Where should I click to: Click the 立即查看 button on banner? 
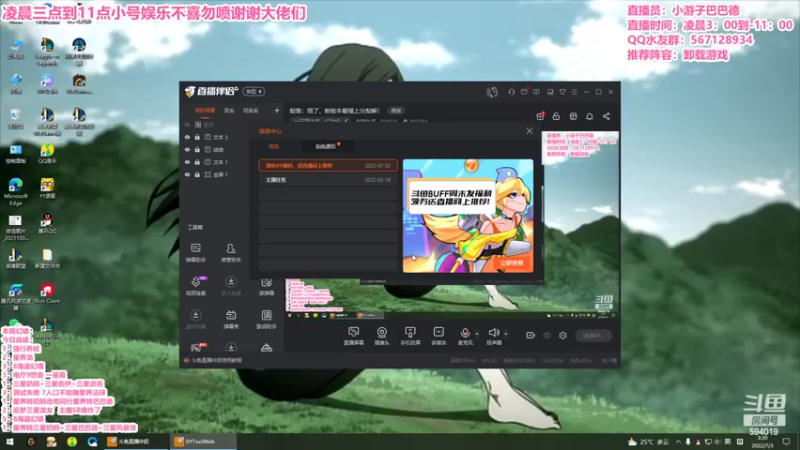click(x=512, y=263)
